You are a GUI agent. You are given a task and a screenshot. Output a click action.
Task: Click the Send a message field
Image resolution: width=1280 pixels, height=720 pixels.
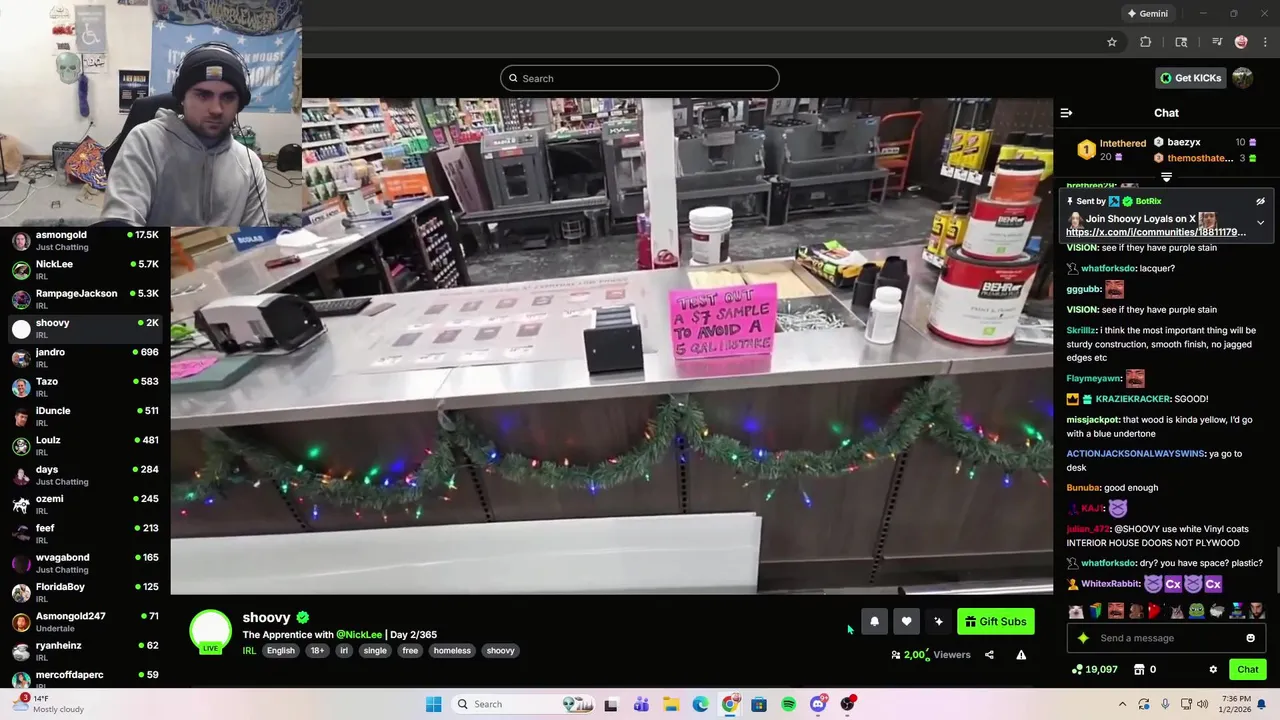point(1166,638)
